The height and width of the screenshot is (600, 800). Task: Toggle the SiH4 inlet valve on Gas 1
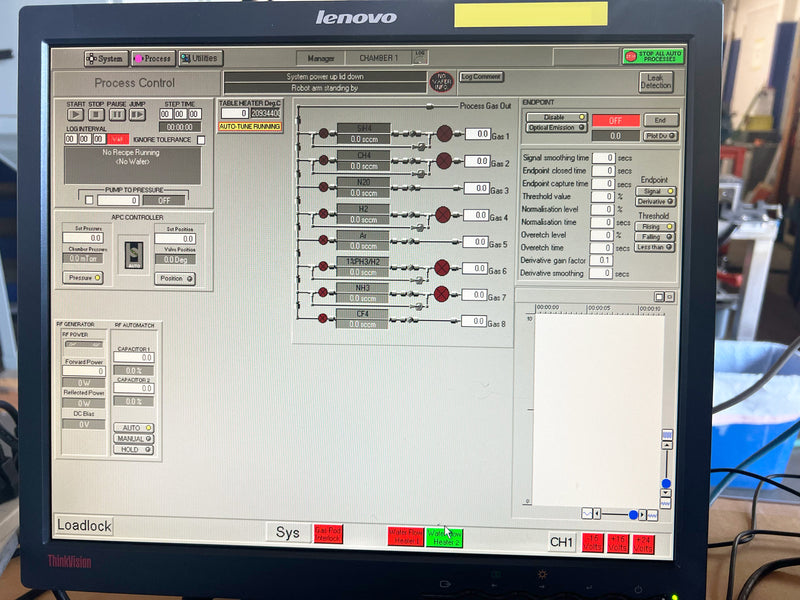coord(323,134)
